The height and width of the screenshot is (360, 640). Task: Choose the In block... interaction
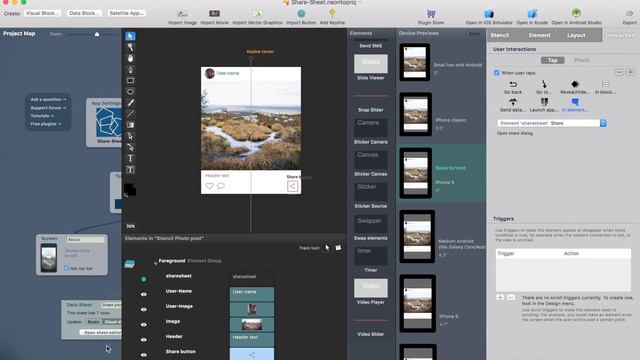point(605,87)
